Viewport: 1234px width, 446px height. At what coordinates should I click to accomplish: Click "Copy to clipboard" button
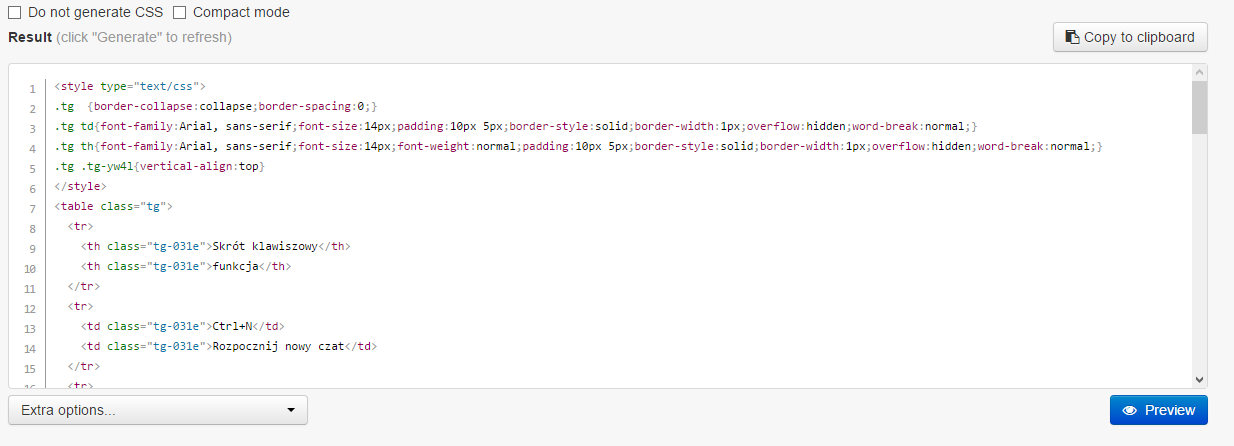pyautogui.click(x=1130, y=37)
